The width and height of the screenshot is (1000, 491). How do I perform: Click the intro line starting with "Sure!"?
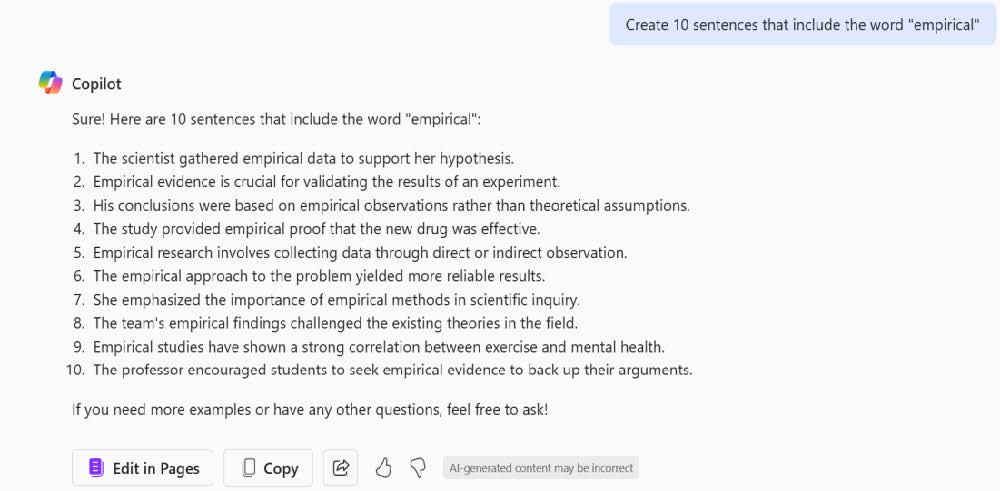pos(276,119)
